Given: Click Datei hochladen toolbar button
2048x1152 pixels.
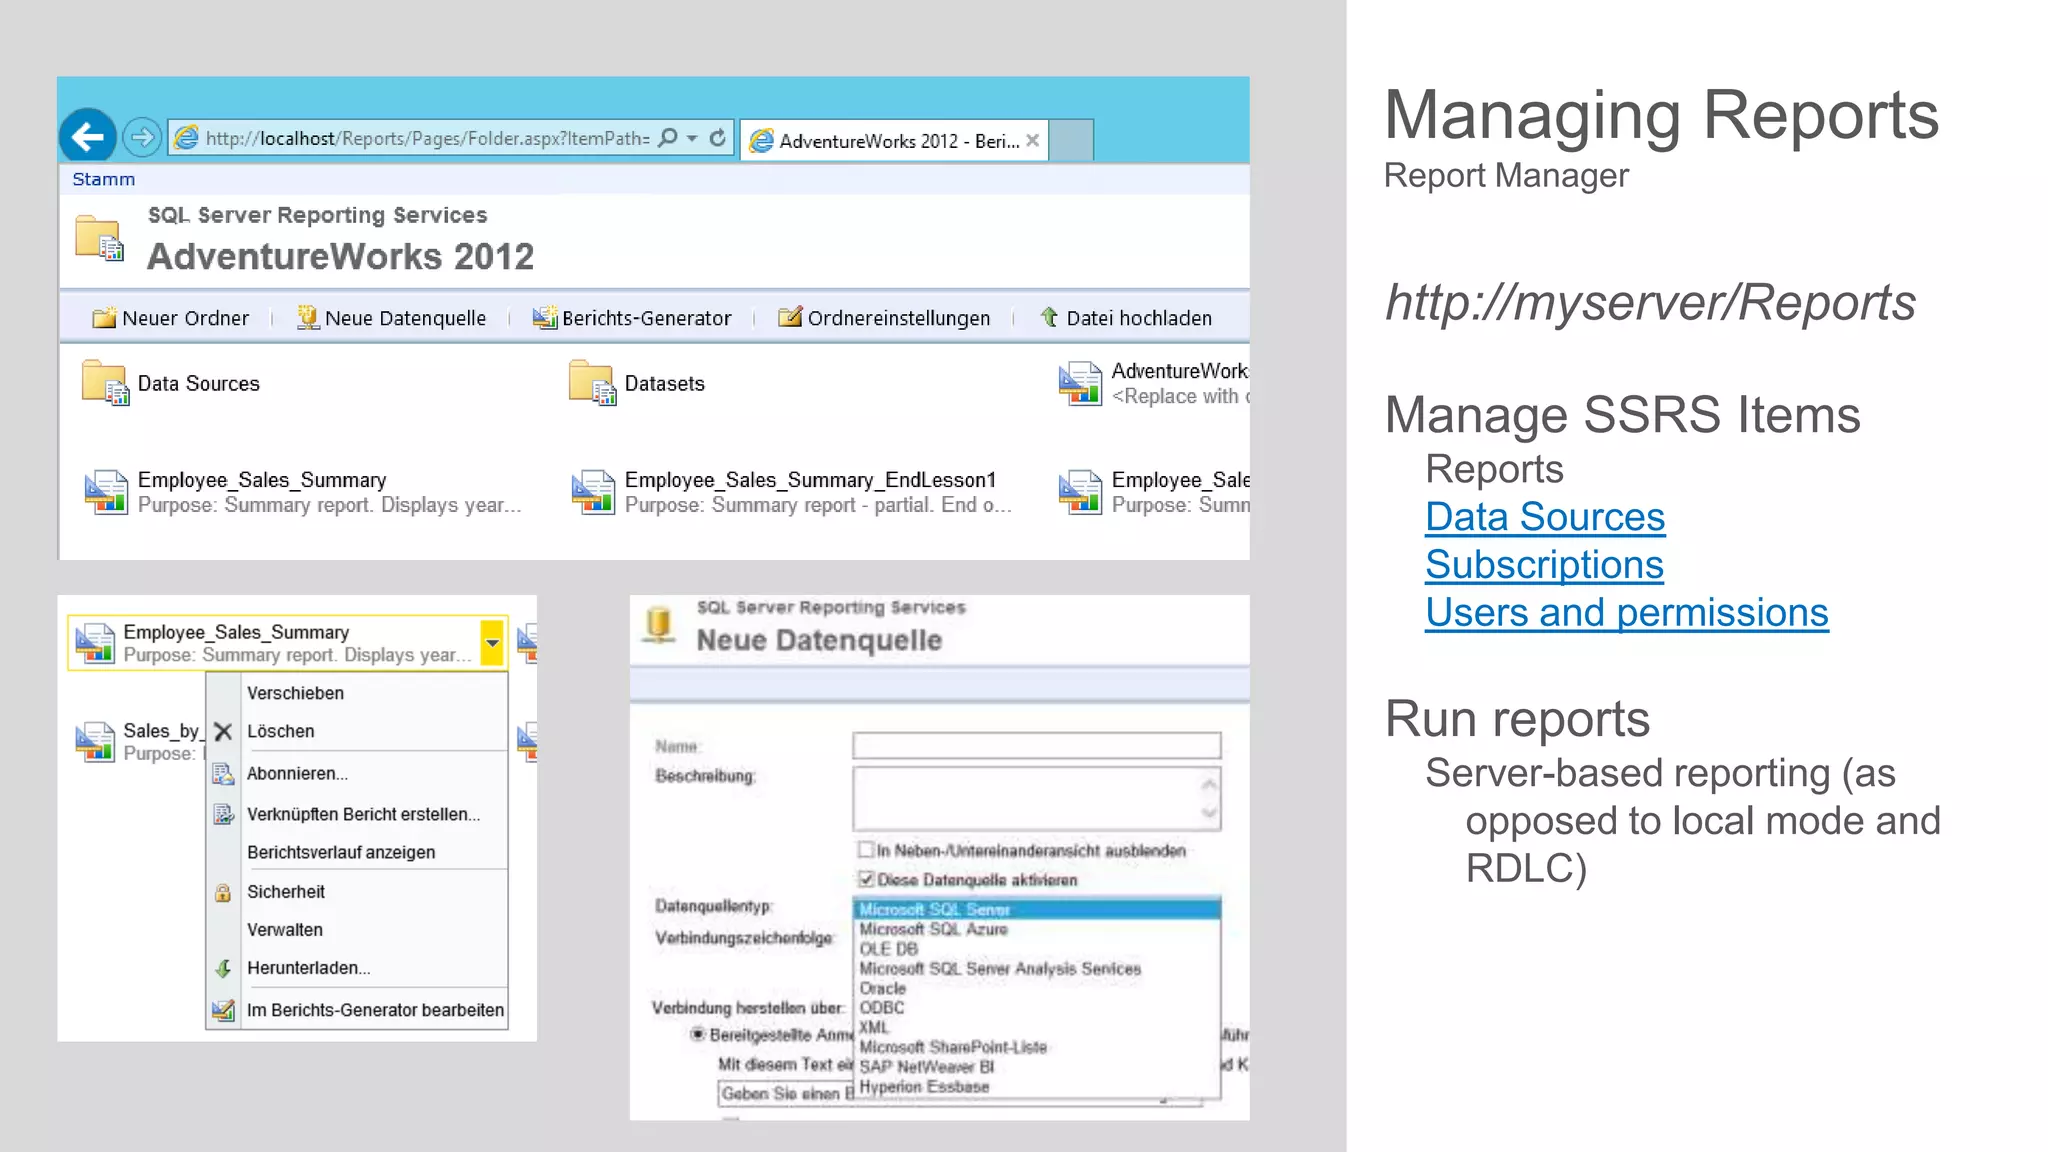Looking at the screenshot, I should [1126, 318].
